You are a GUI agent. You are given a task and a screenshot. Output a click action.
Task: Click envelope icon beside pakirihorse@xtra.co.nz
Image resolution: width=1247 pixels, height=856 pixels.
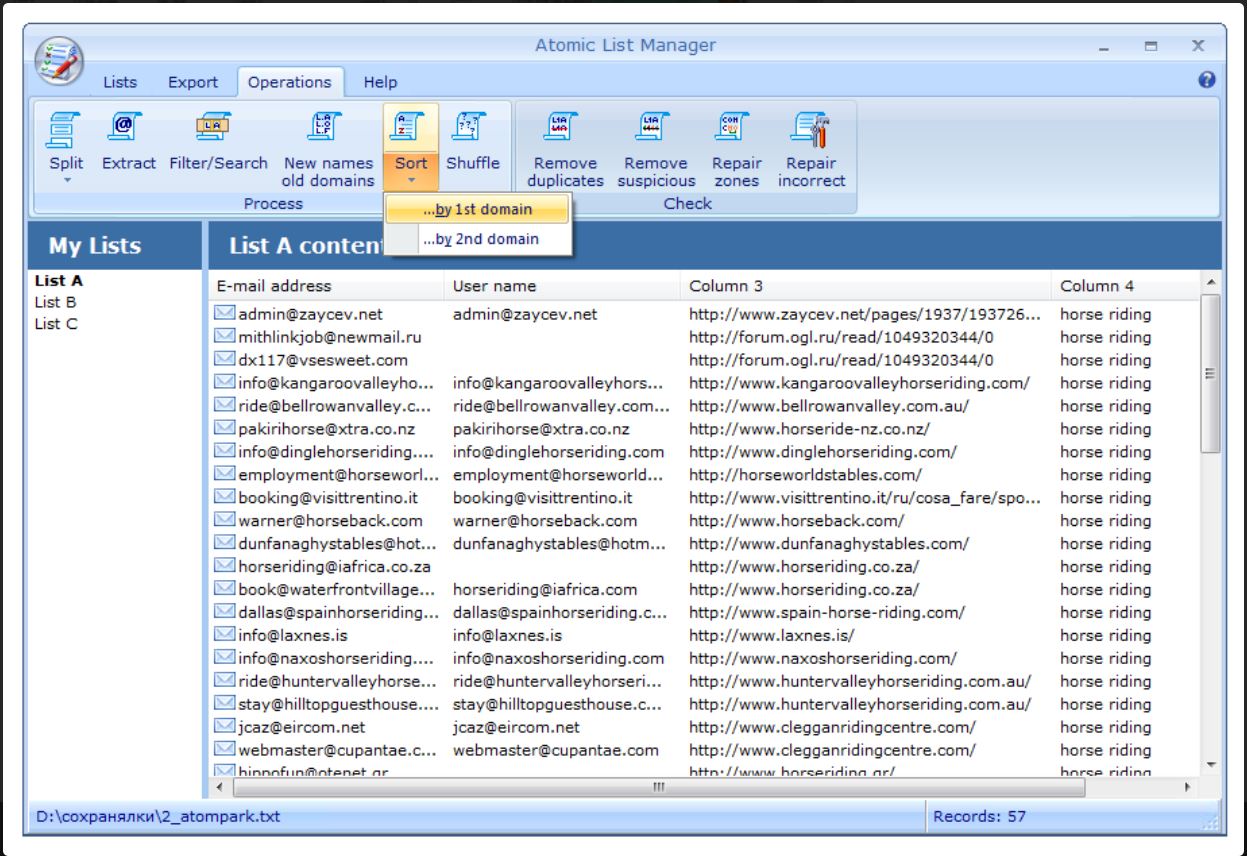point(225,428)
